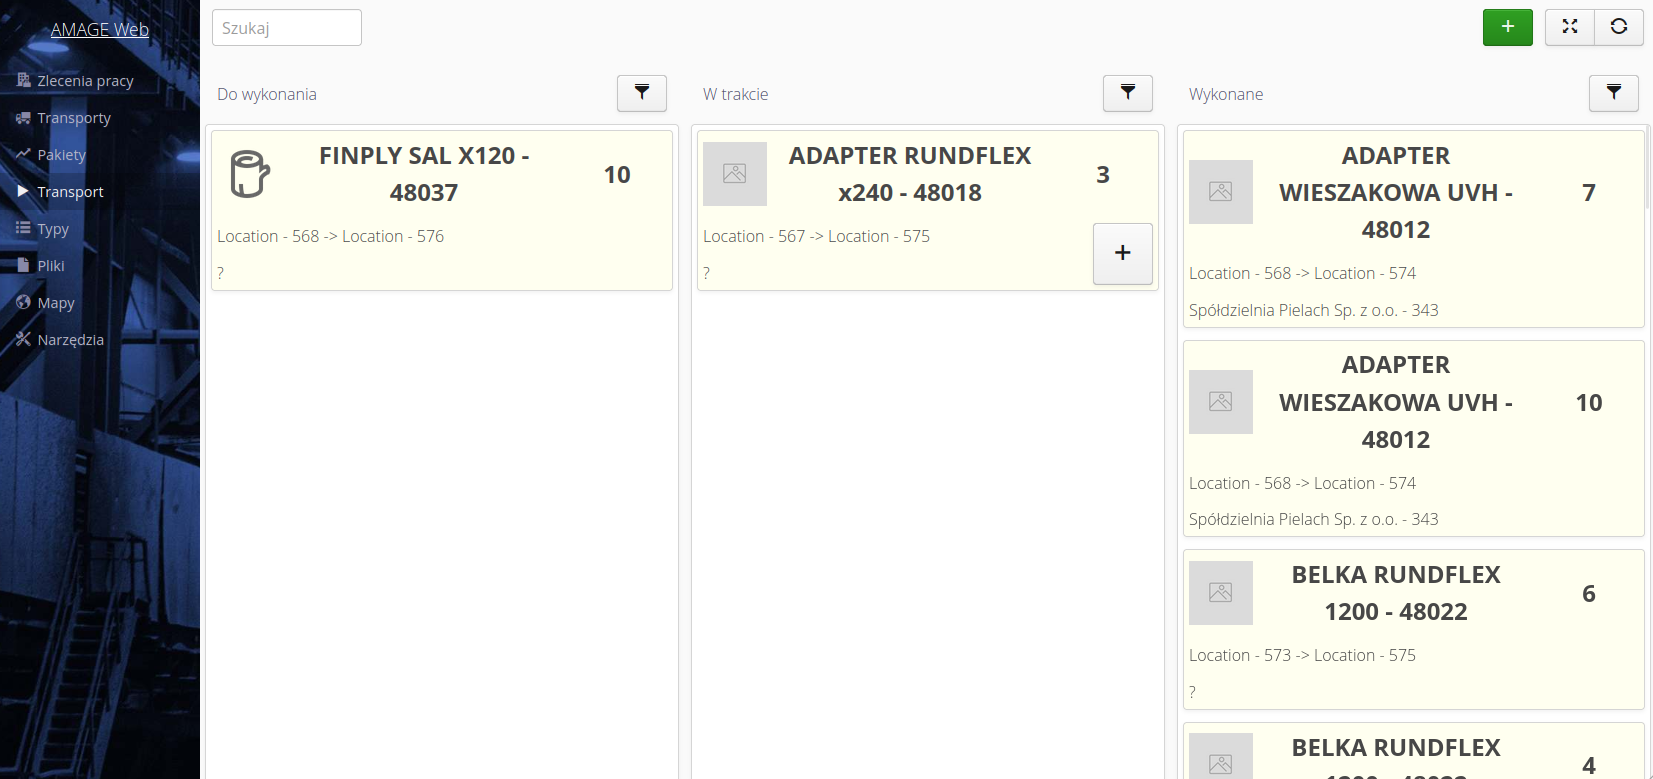The image size is (1653, 779).
Task: Focus the Szukaj search field
Action: pos(286,28)
